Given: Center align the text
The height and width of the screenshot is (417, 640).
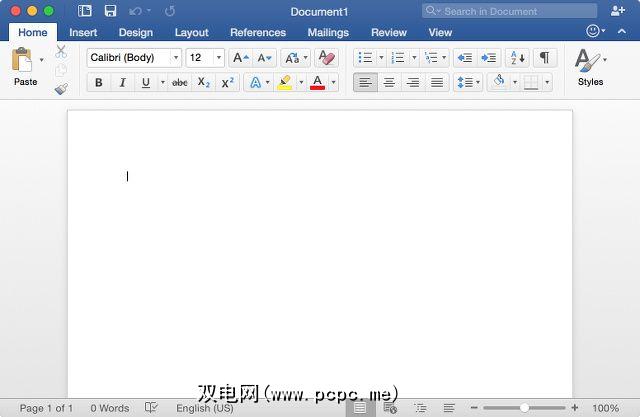Looking at the screenshot, I should click(389, 83).
